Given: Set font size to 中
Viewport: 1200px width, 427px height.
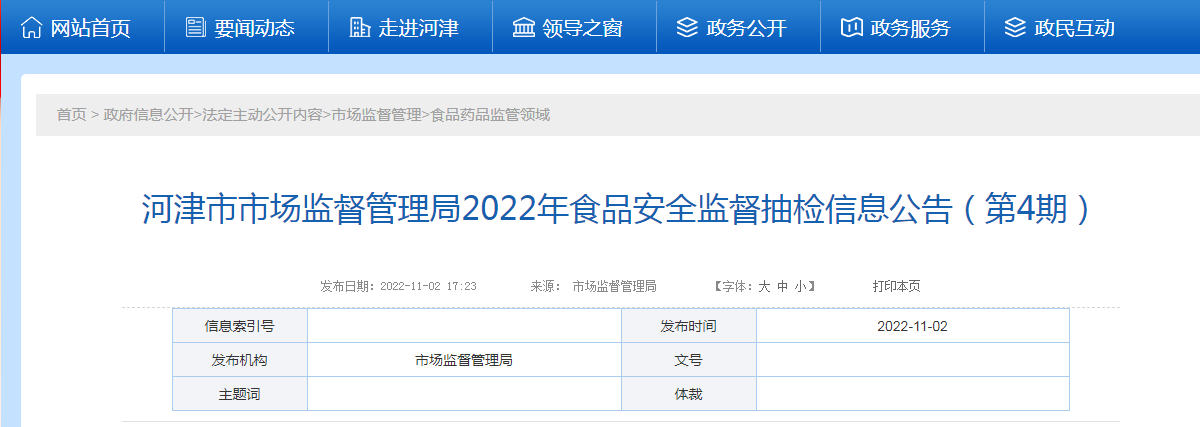Looking at the screenshot, I should point(783,286).
